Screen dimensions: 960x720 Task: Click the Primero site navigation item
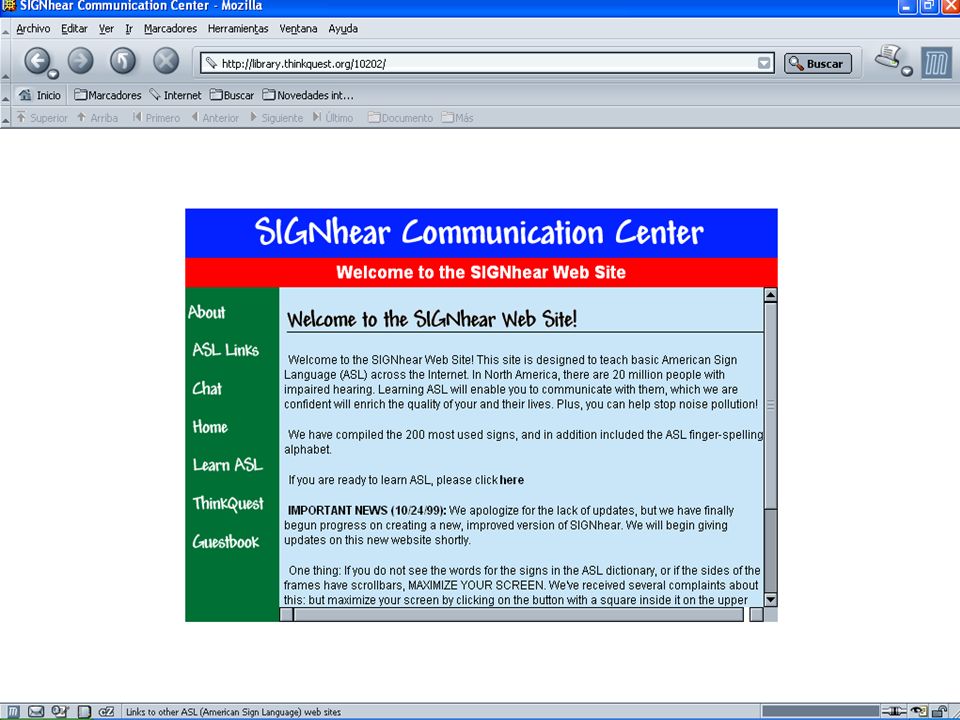156,118
